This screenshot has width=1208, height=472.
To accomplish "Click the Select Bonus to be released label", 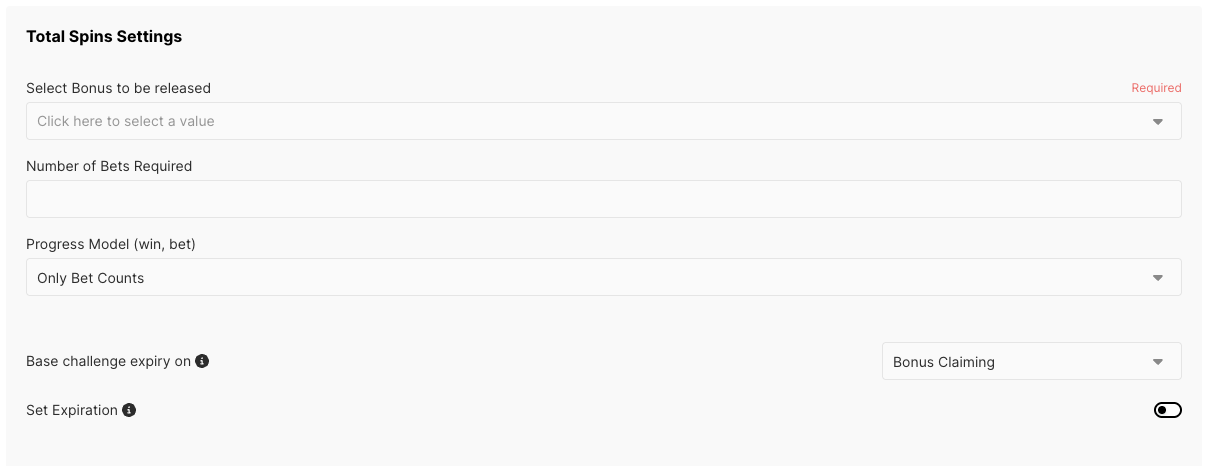I will (118, 88).
